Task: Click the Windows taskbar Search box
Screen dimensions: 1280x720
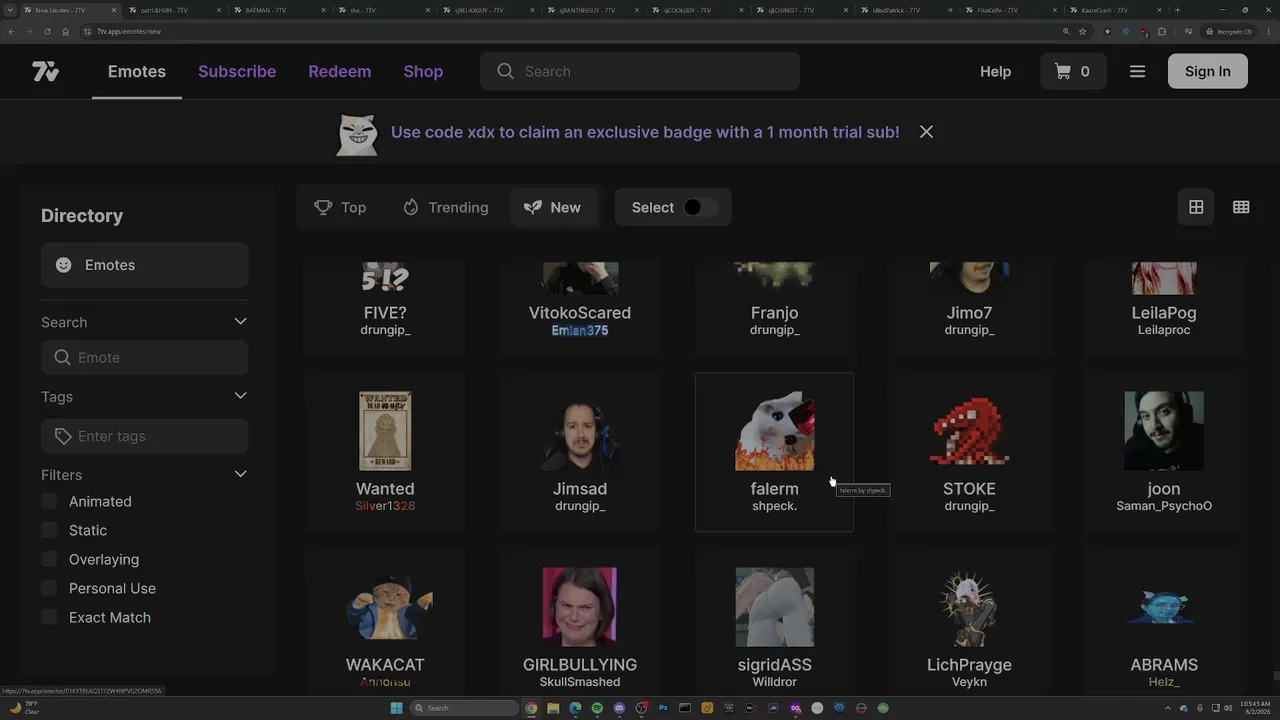Action: pos(464,708)
